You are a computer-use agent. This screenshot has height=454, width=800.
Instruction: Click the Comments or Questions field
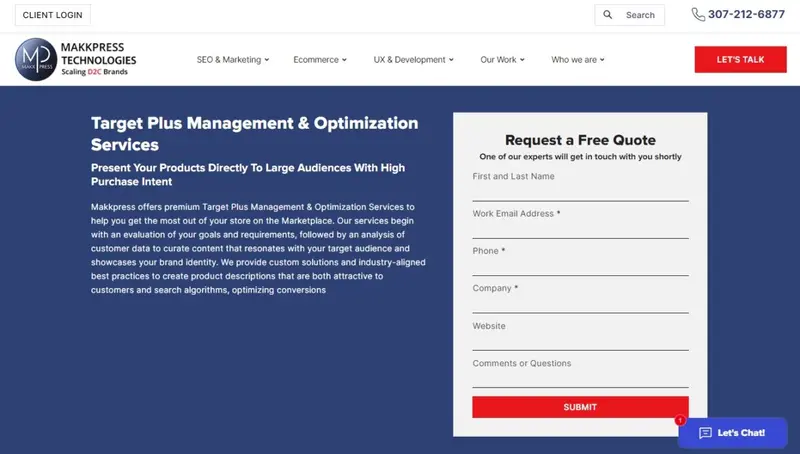580,378
